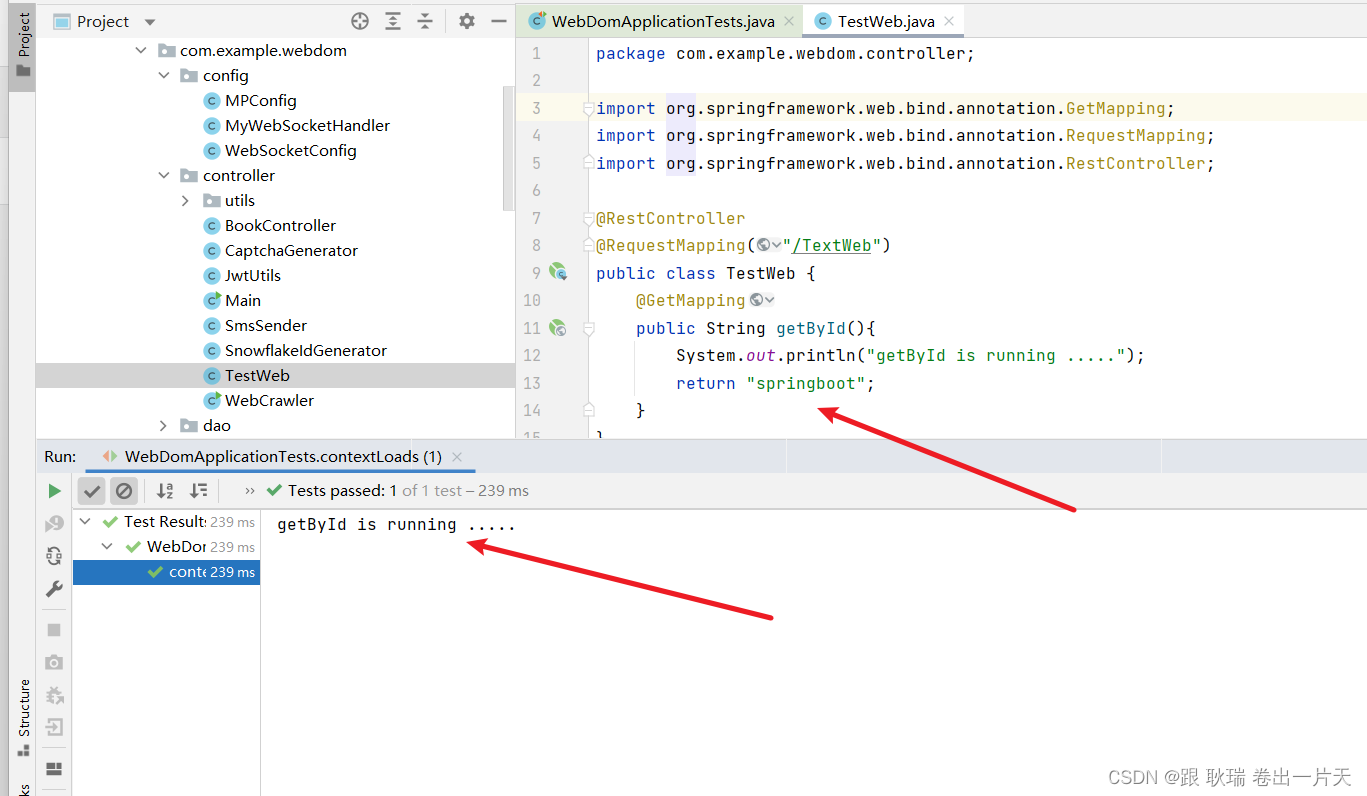Click the Restore Layout icon in Run sidebar
The height and width of the screenshot is (796, 1367).
click(54, 769)
